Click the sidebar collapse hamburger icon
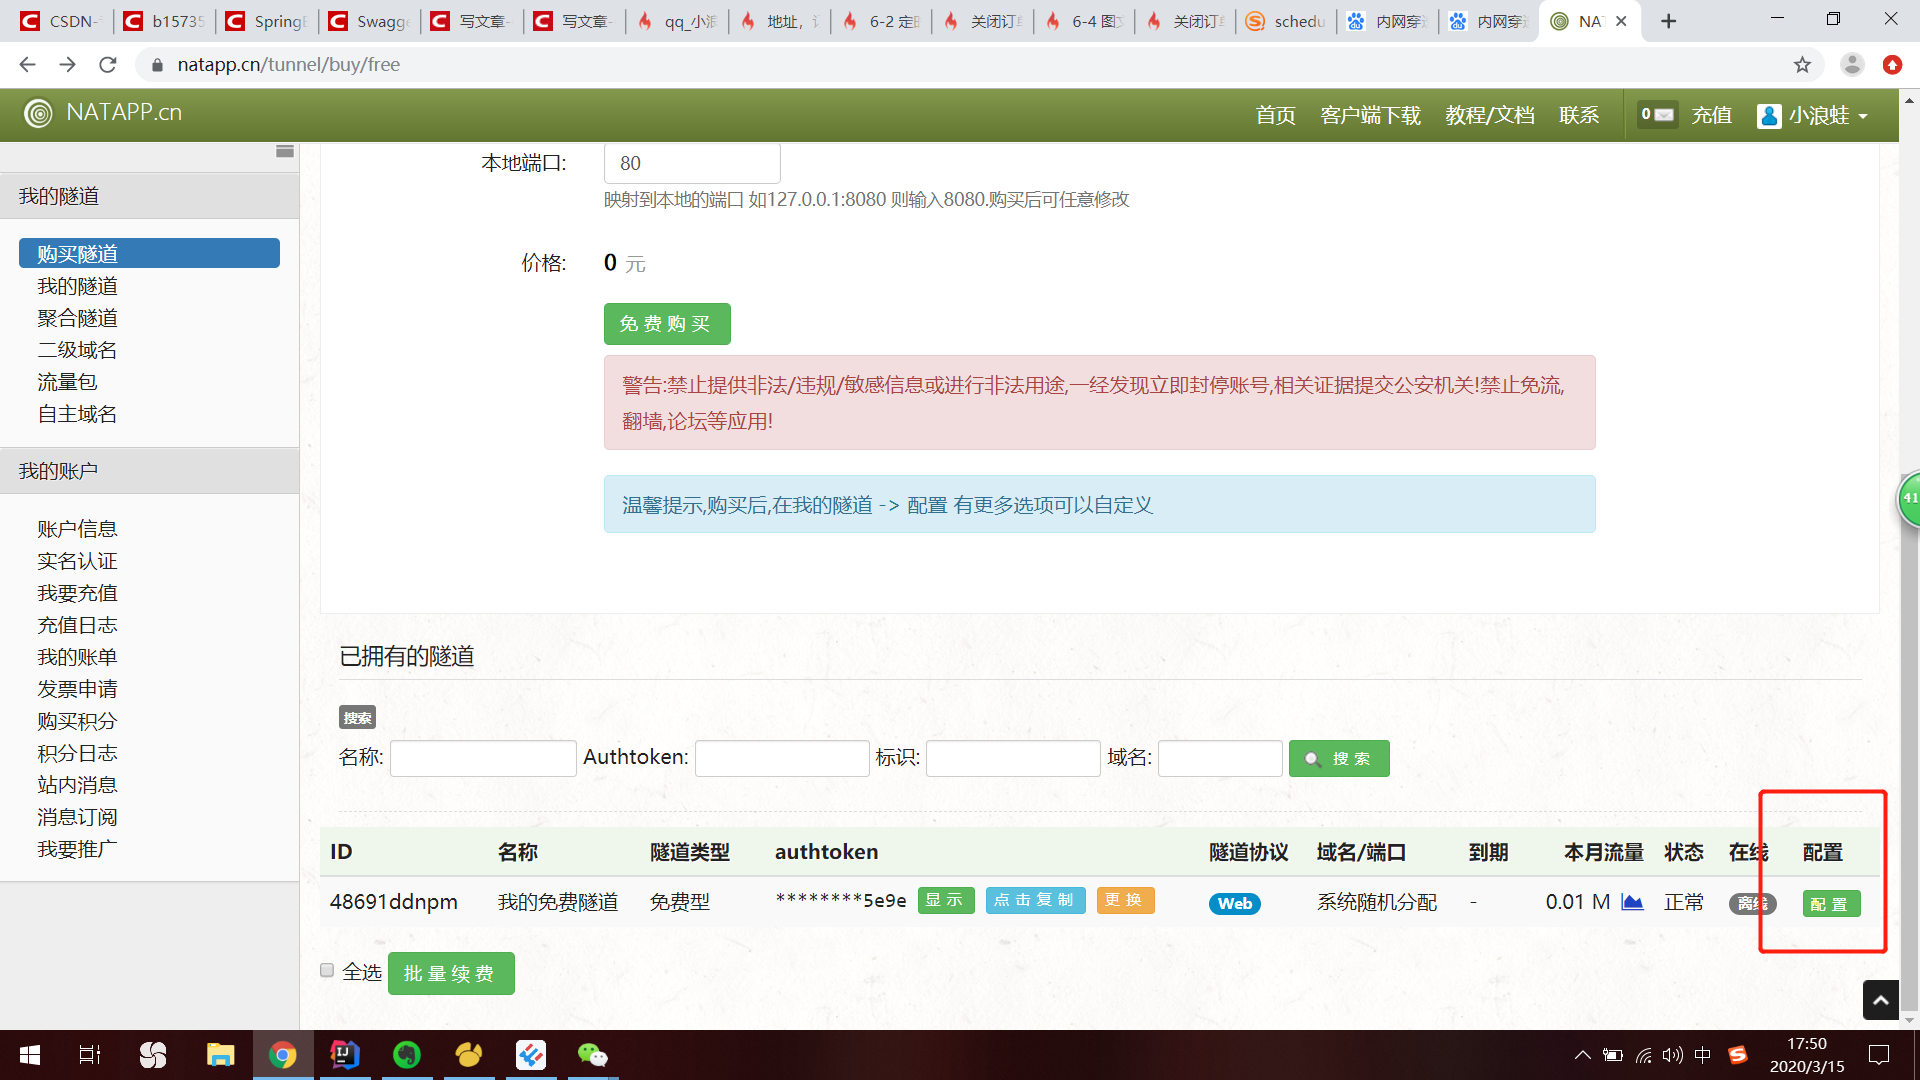Viewport: 1920px width, 1080px height. [285, 151]
